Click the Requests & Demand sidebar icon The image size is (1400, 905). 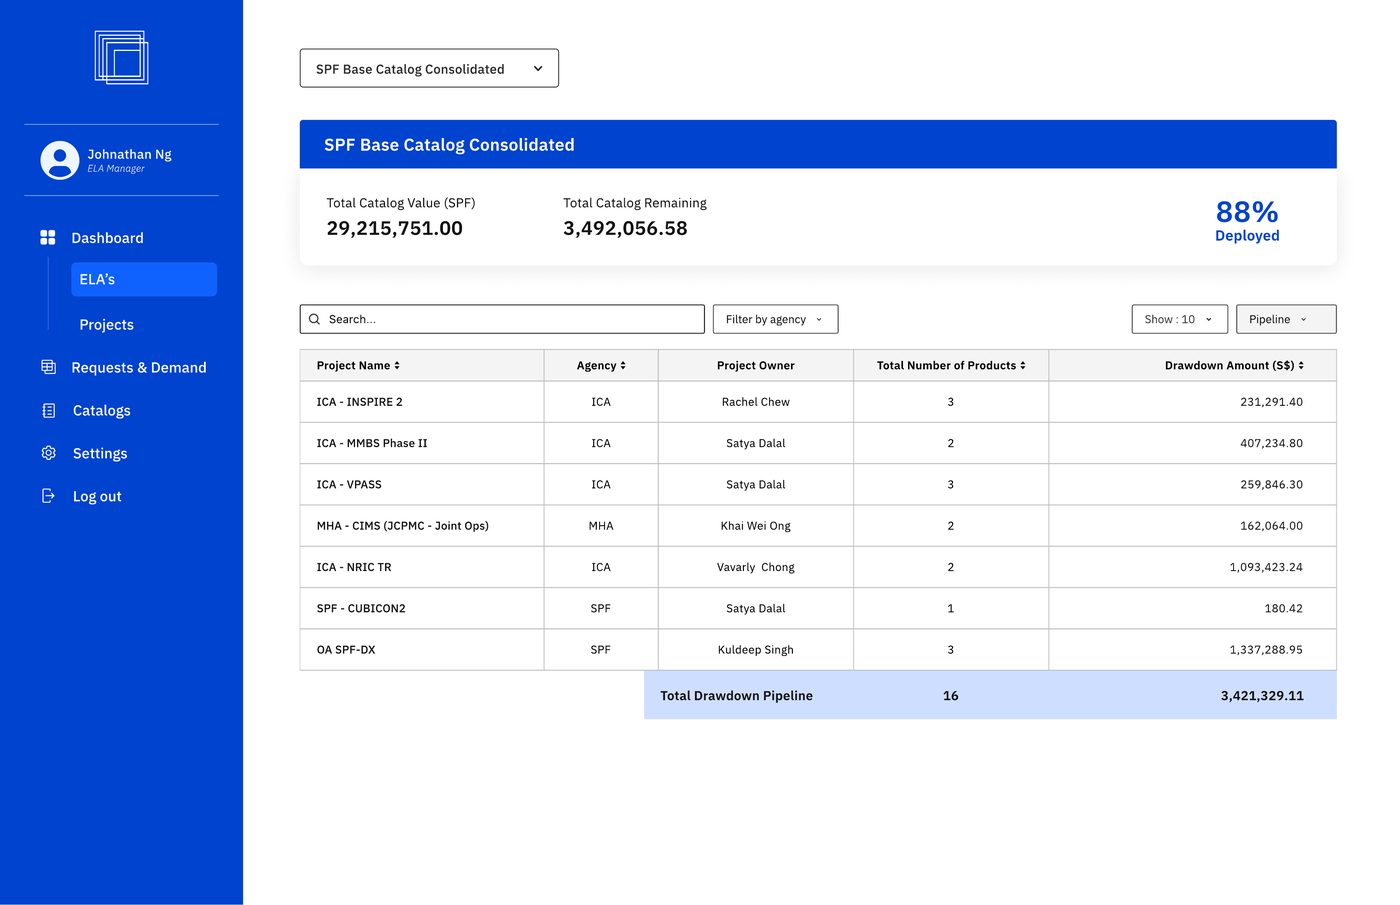[48, 367]
